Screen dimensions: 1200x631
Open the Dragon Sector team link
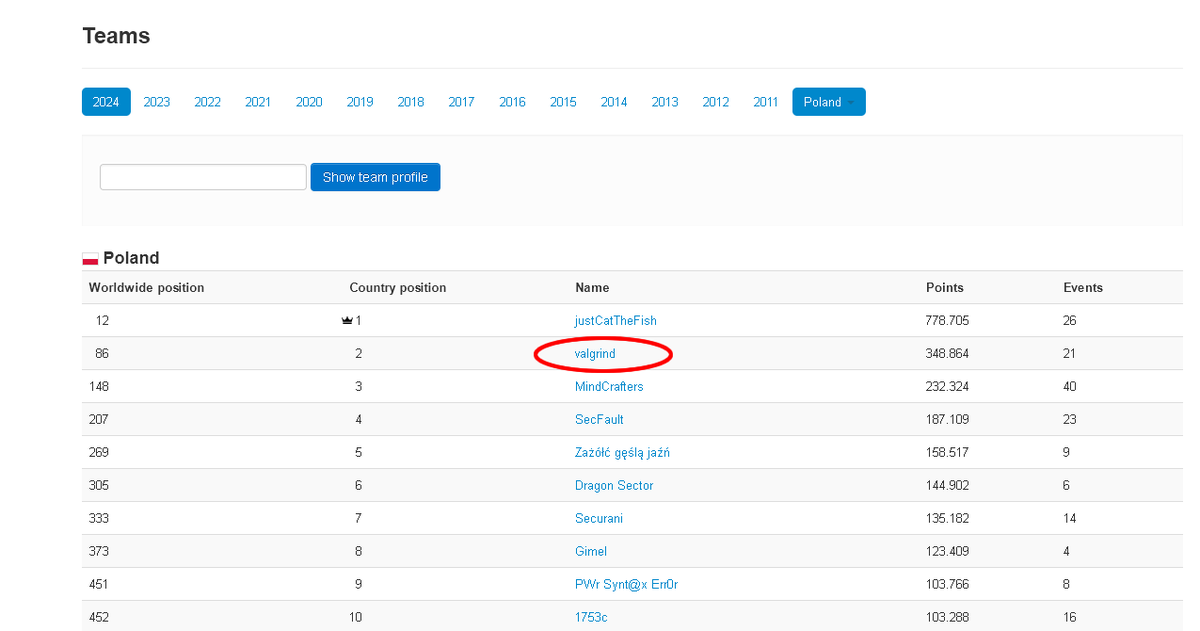coord(614,486)
